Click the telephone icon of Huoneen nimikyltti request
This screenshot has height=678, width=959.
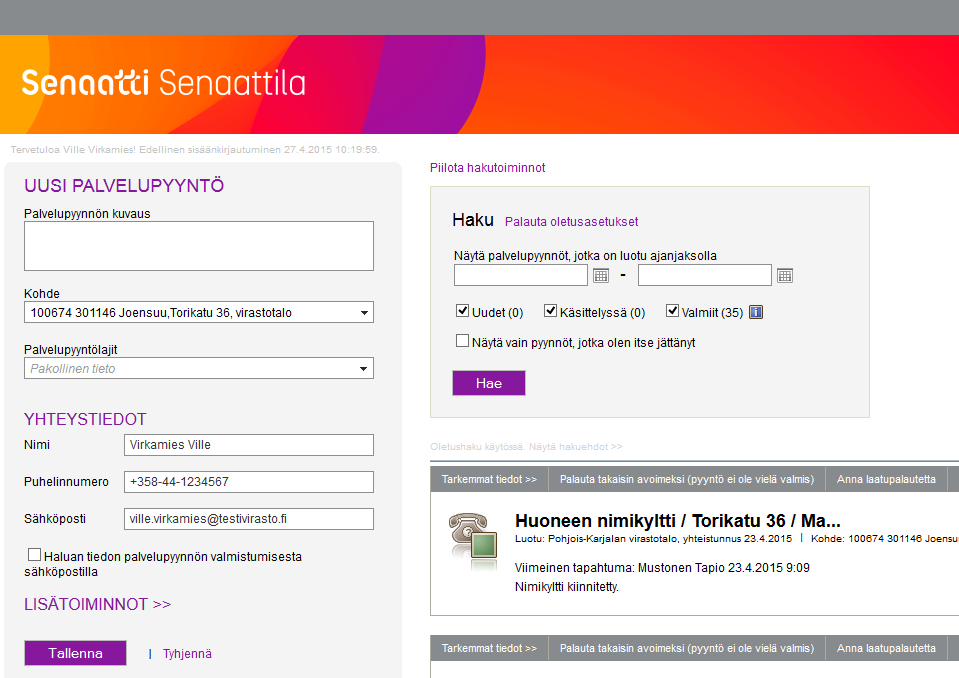coord(473,540)
